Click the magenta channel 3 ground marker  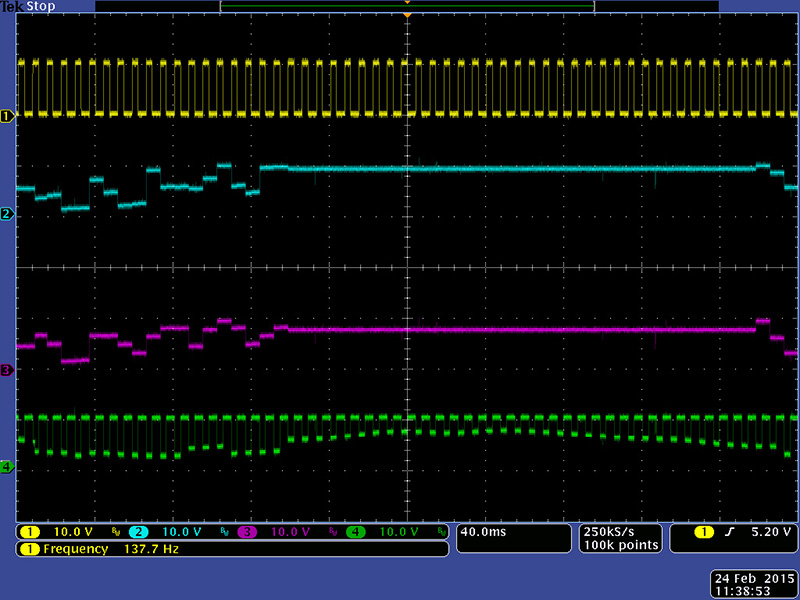[7, 370]
